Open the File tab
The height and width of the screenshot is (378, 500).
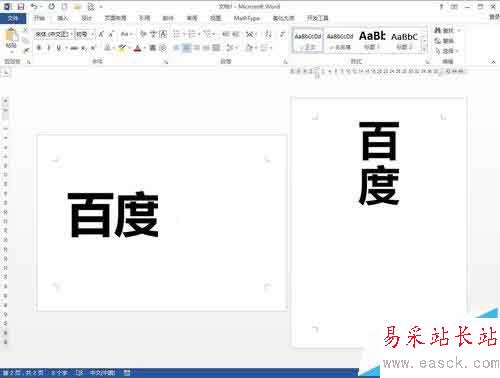point(13,18)
